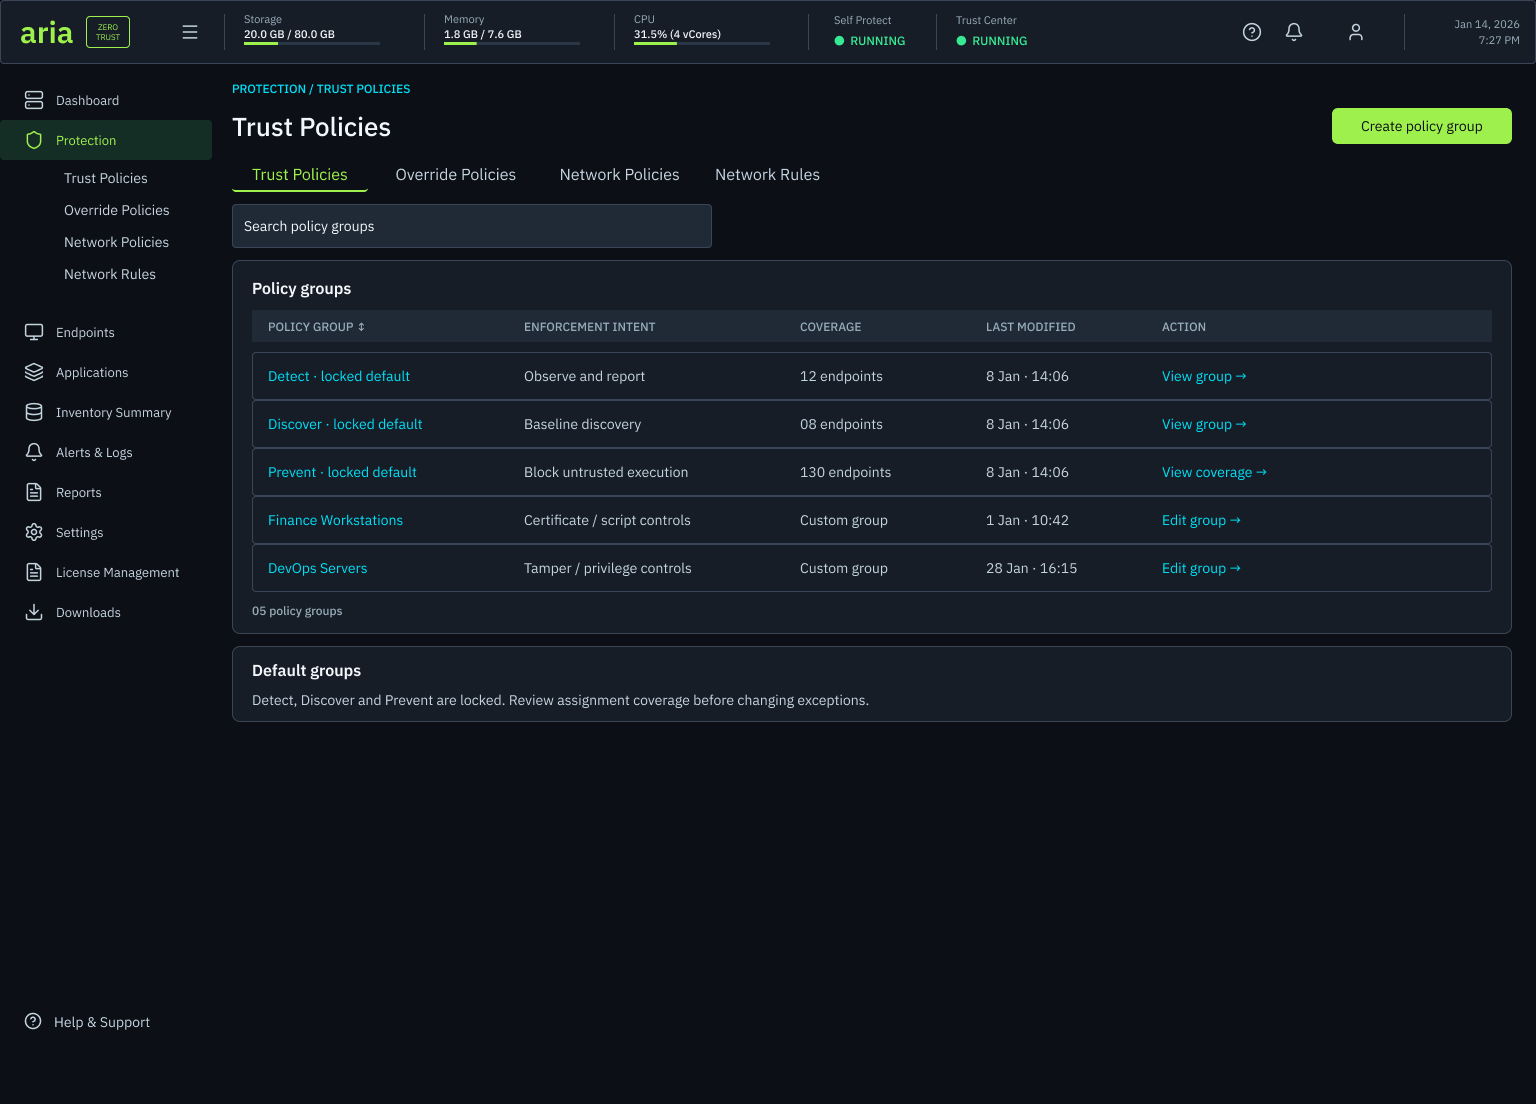Click Trust Center RUNNING status

point(991,41)
